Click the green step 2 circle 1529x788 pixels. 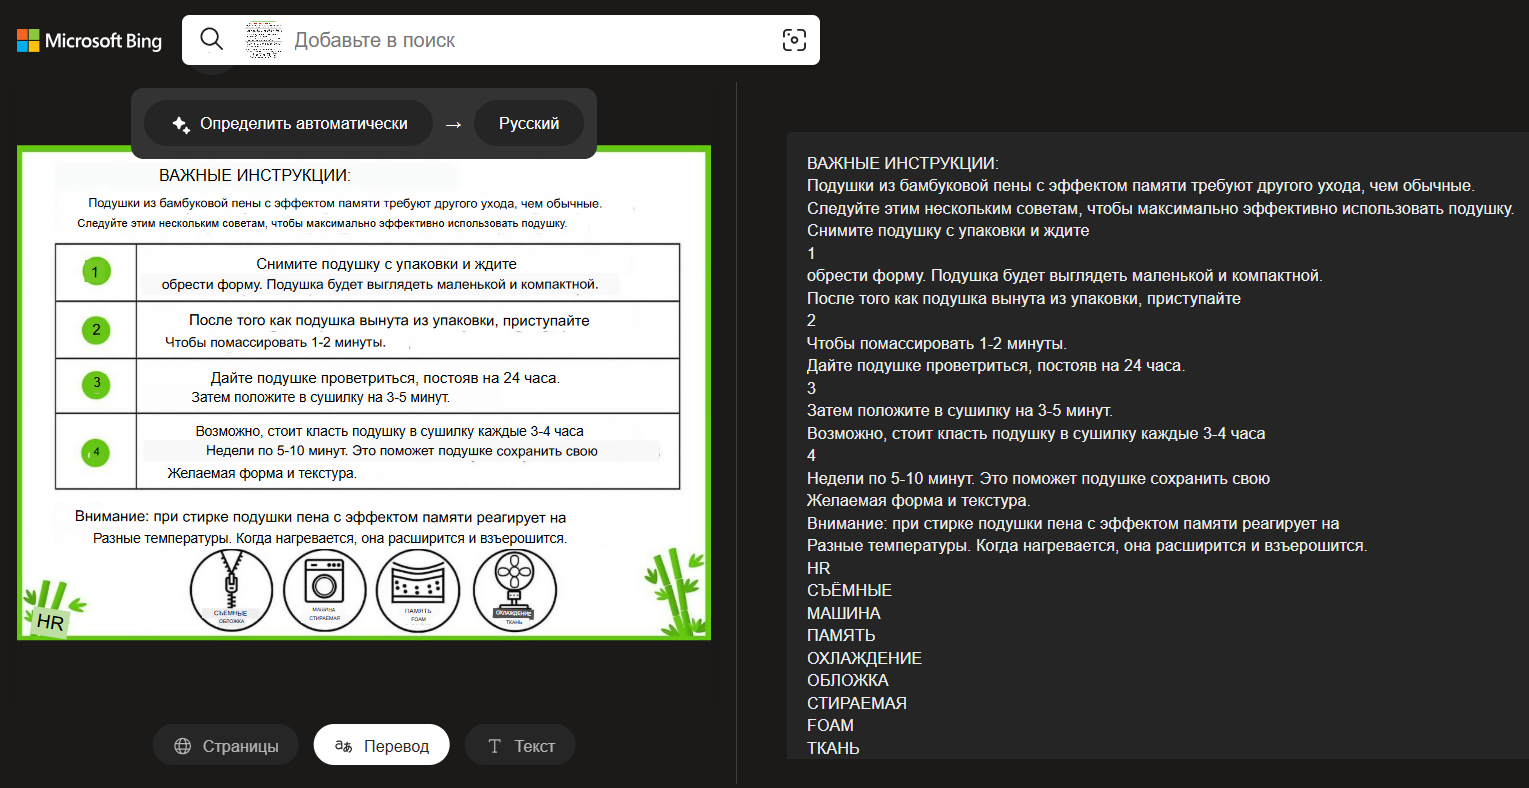96,329
